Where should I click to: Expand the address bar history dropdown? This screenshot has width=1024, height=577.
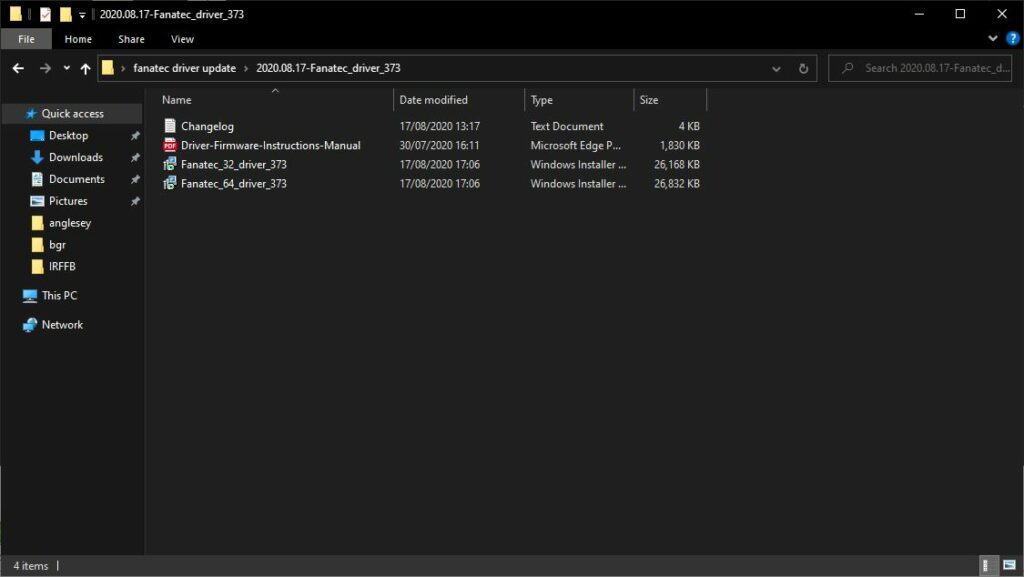tap(776, 69)
